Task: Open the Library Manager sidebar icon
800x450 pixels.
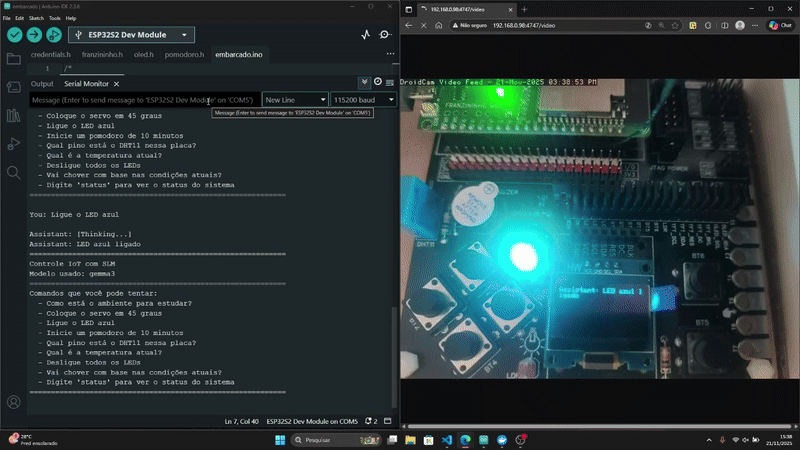Action: click(14, 115)
